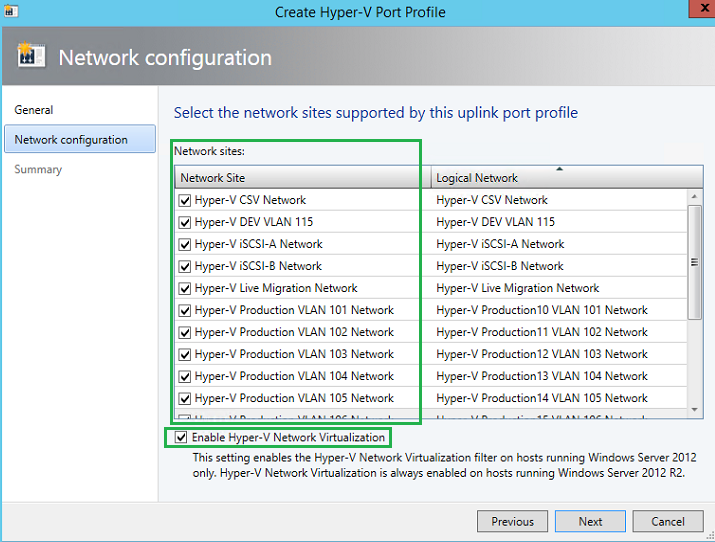The height and width of the screenshot is (542, 715).
Task: Click the Previous button
Action: coord(512,521)
